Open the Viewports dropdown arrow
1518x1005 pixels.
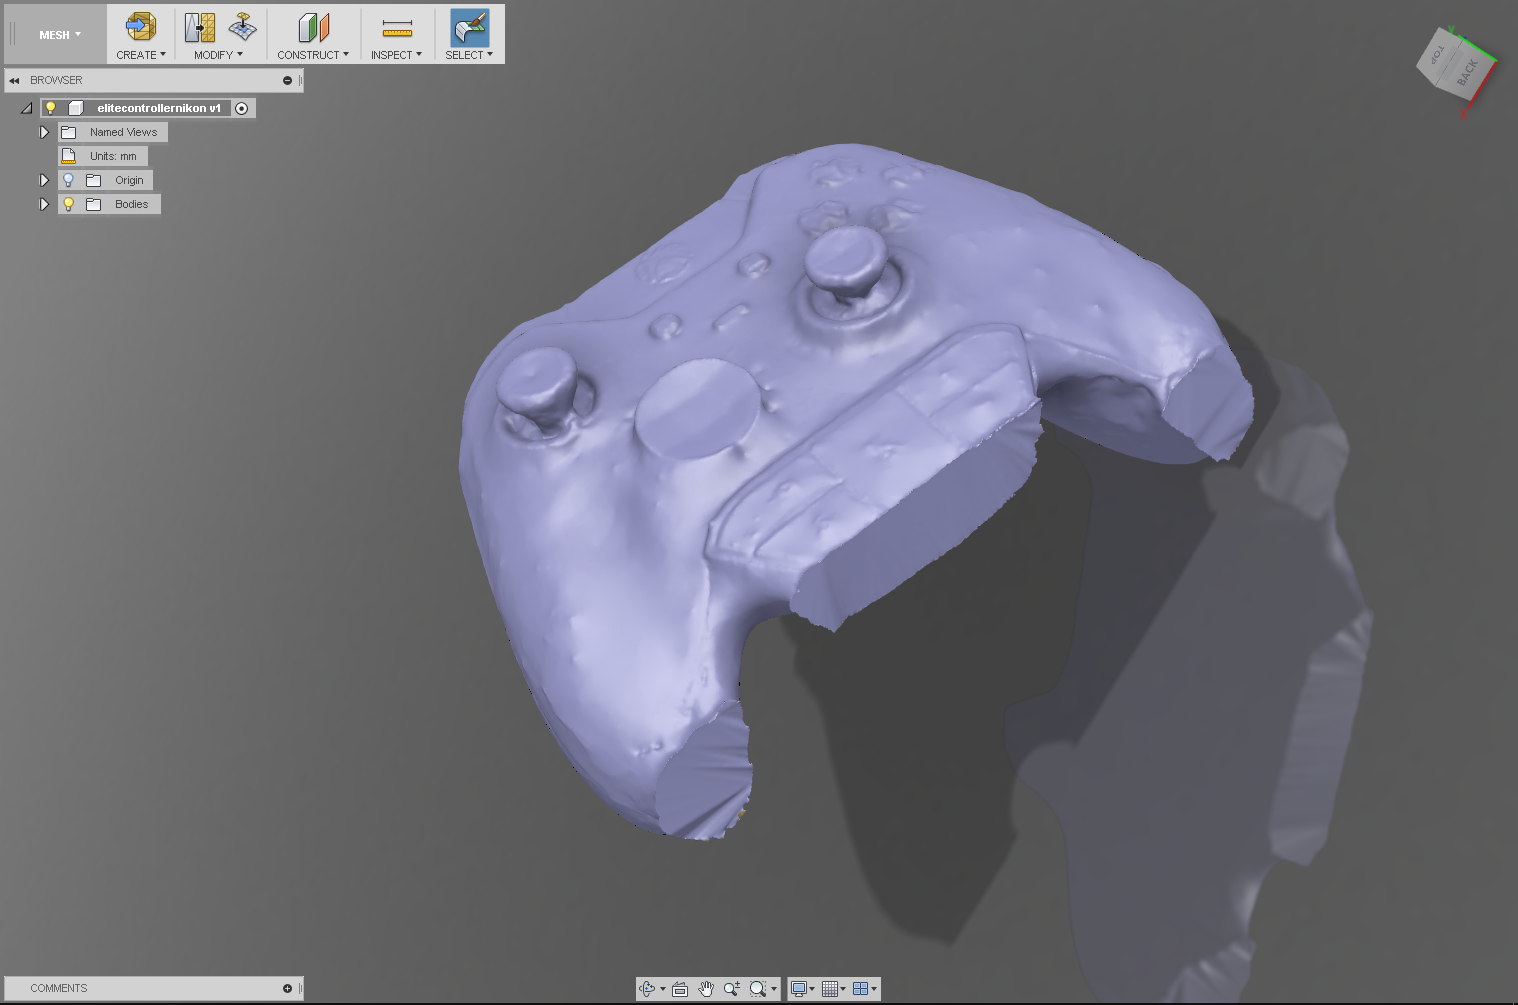pyautogui.click(x=873, y=990)
